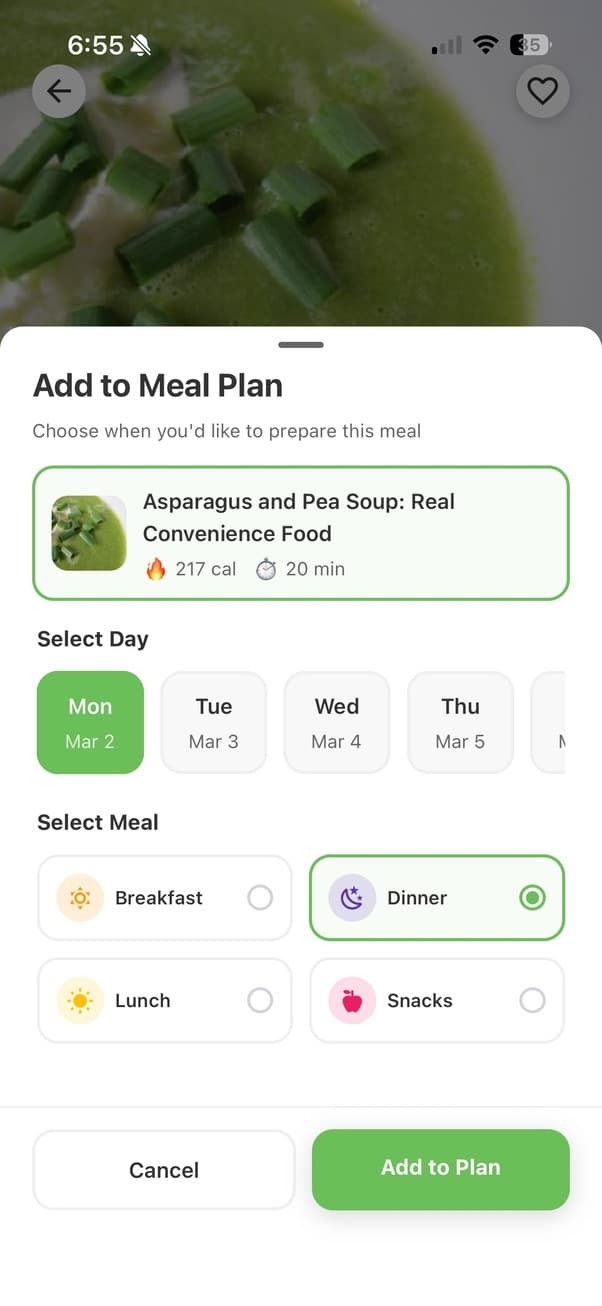Select Thu Mar 5 as the day
The height and width of the screenshot is (1306, 602).
(460, 722)
